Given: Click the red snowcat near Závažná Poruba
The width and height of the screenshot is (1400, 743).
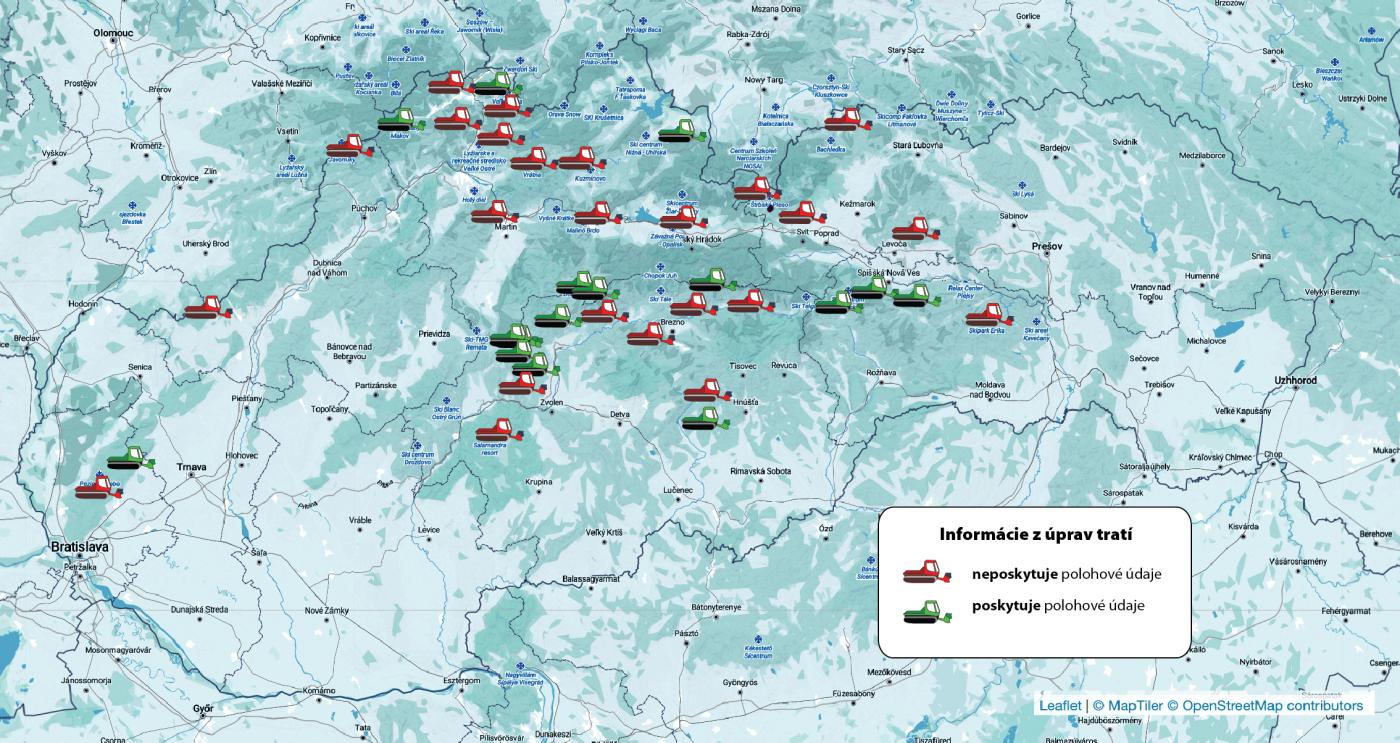Looking at the screenshot, I should [684, 218].
